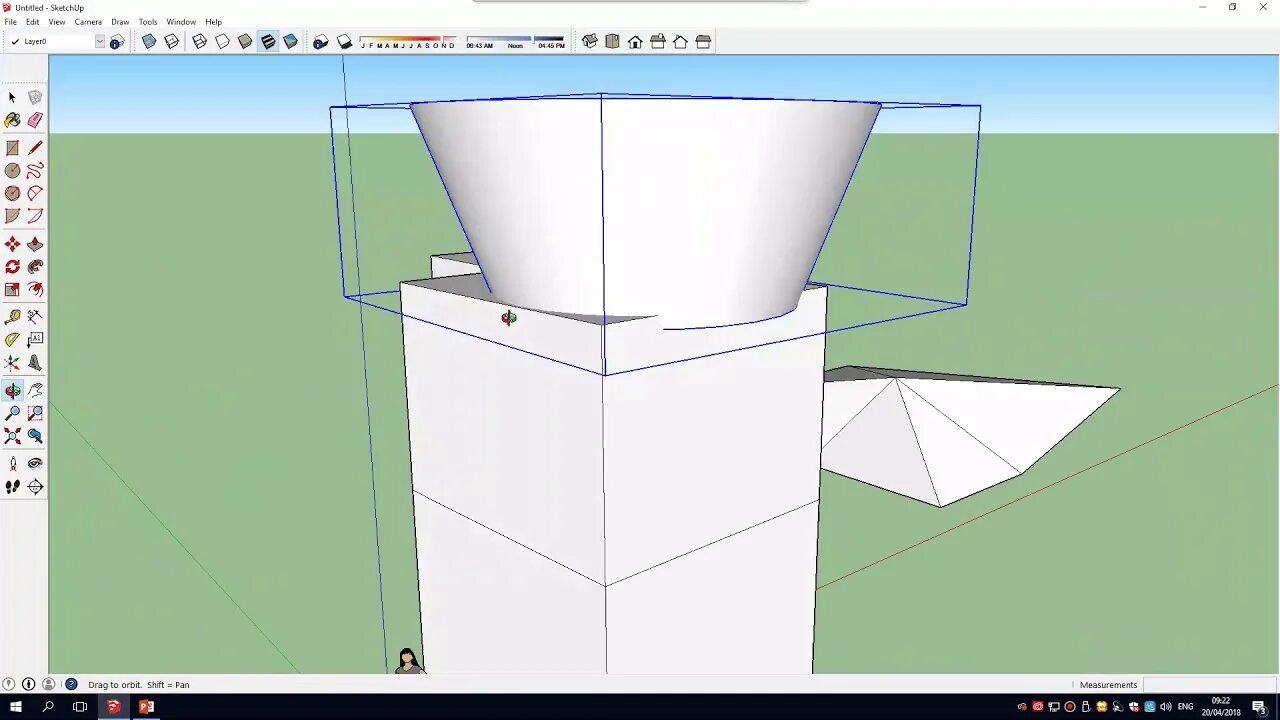Choose the Zoom magnifier tool
Screen dimensions: 1280x720
(12, 413)
